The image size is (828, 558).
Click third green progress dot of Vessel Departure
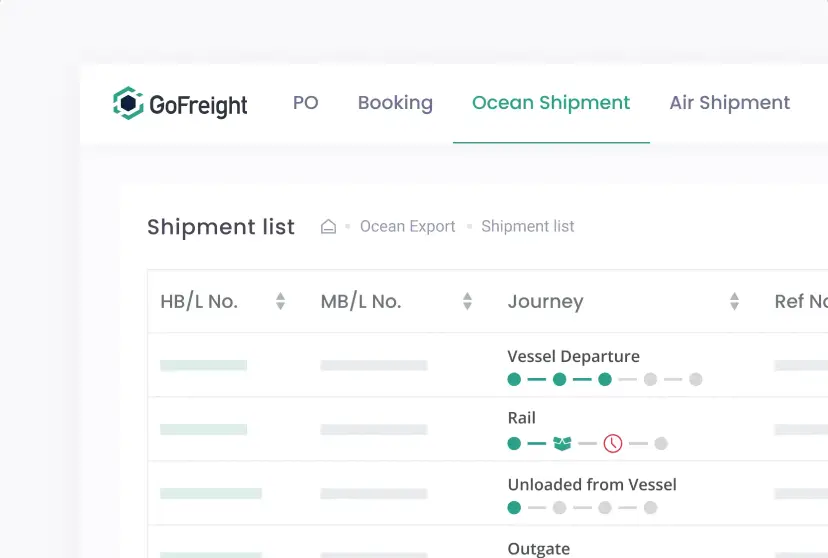pos(605,379)
